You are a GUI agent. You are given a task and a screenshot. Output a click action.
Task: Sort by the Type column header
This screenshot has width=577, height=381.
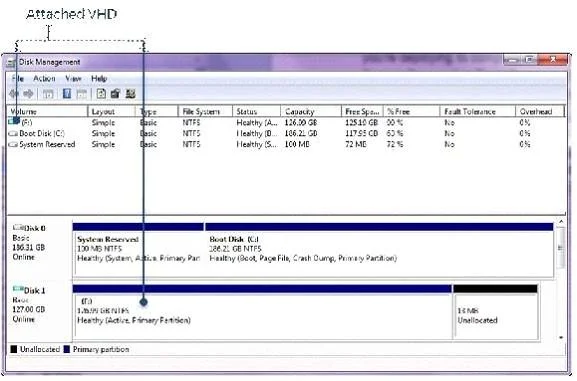coord(157,112)
